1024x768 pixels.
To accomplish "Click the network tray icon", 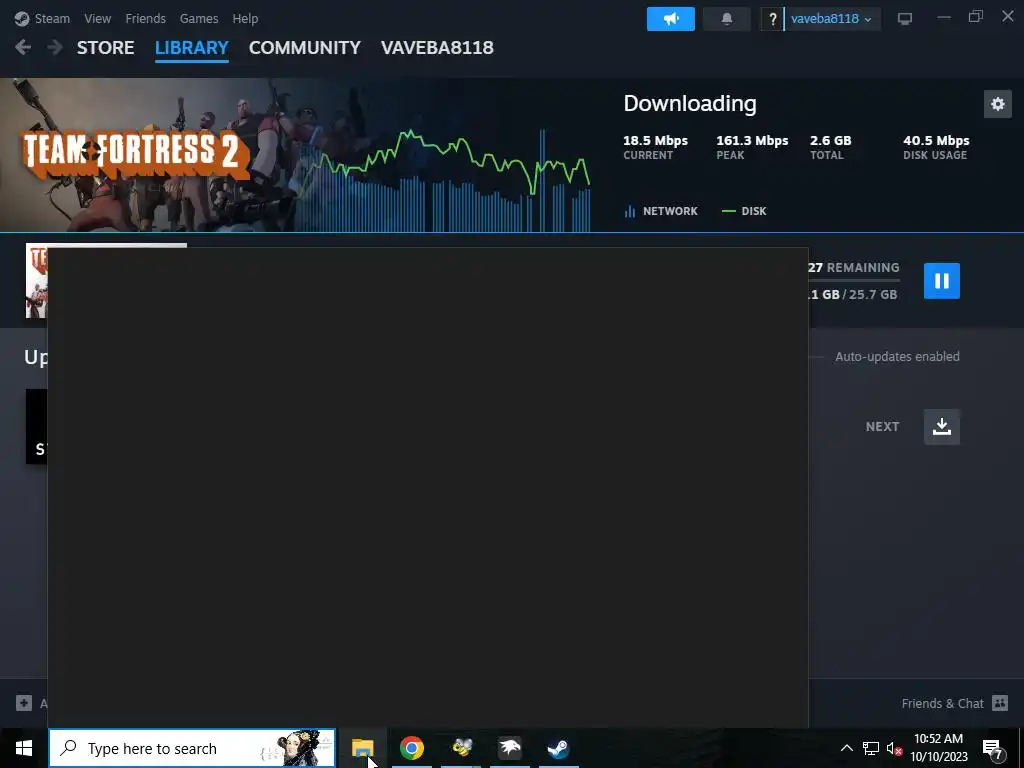I will [x=871, y=748].
